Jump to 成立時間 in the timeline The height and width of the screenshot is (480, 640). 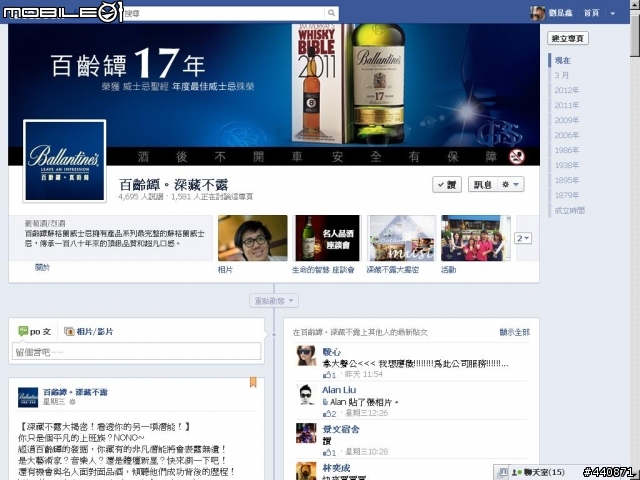pyautogui.click(x=569, y=211)
